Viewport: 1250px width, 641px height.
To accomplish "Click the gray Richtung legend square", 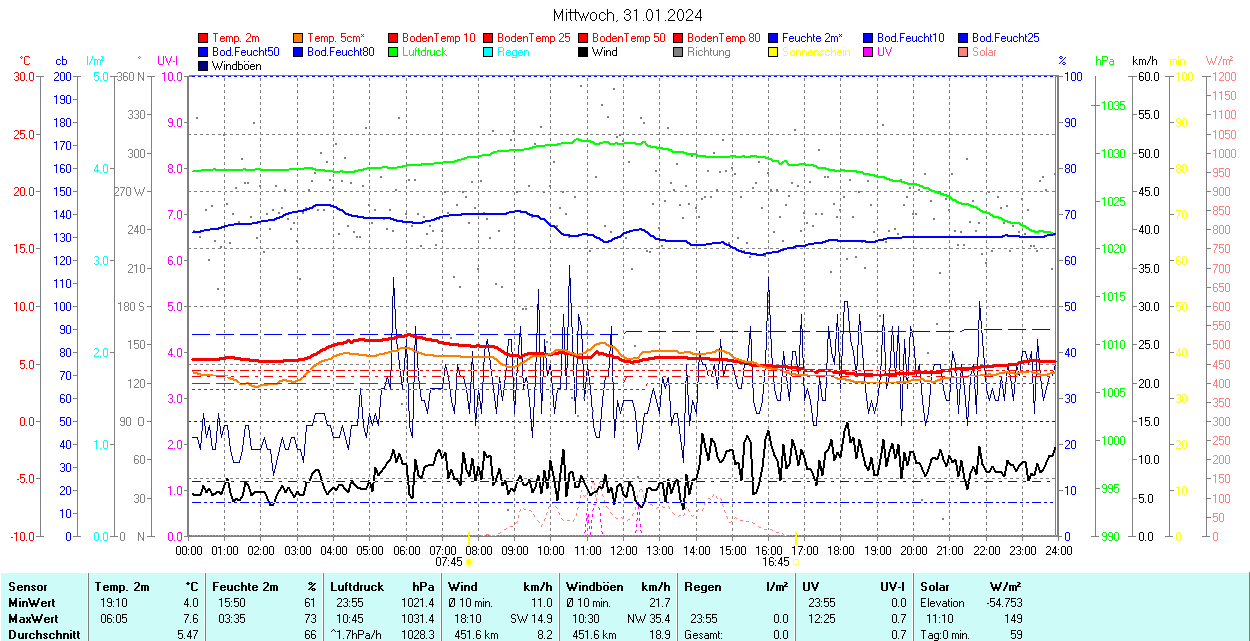I will (679, 52).
